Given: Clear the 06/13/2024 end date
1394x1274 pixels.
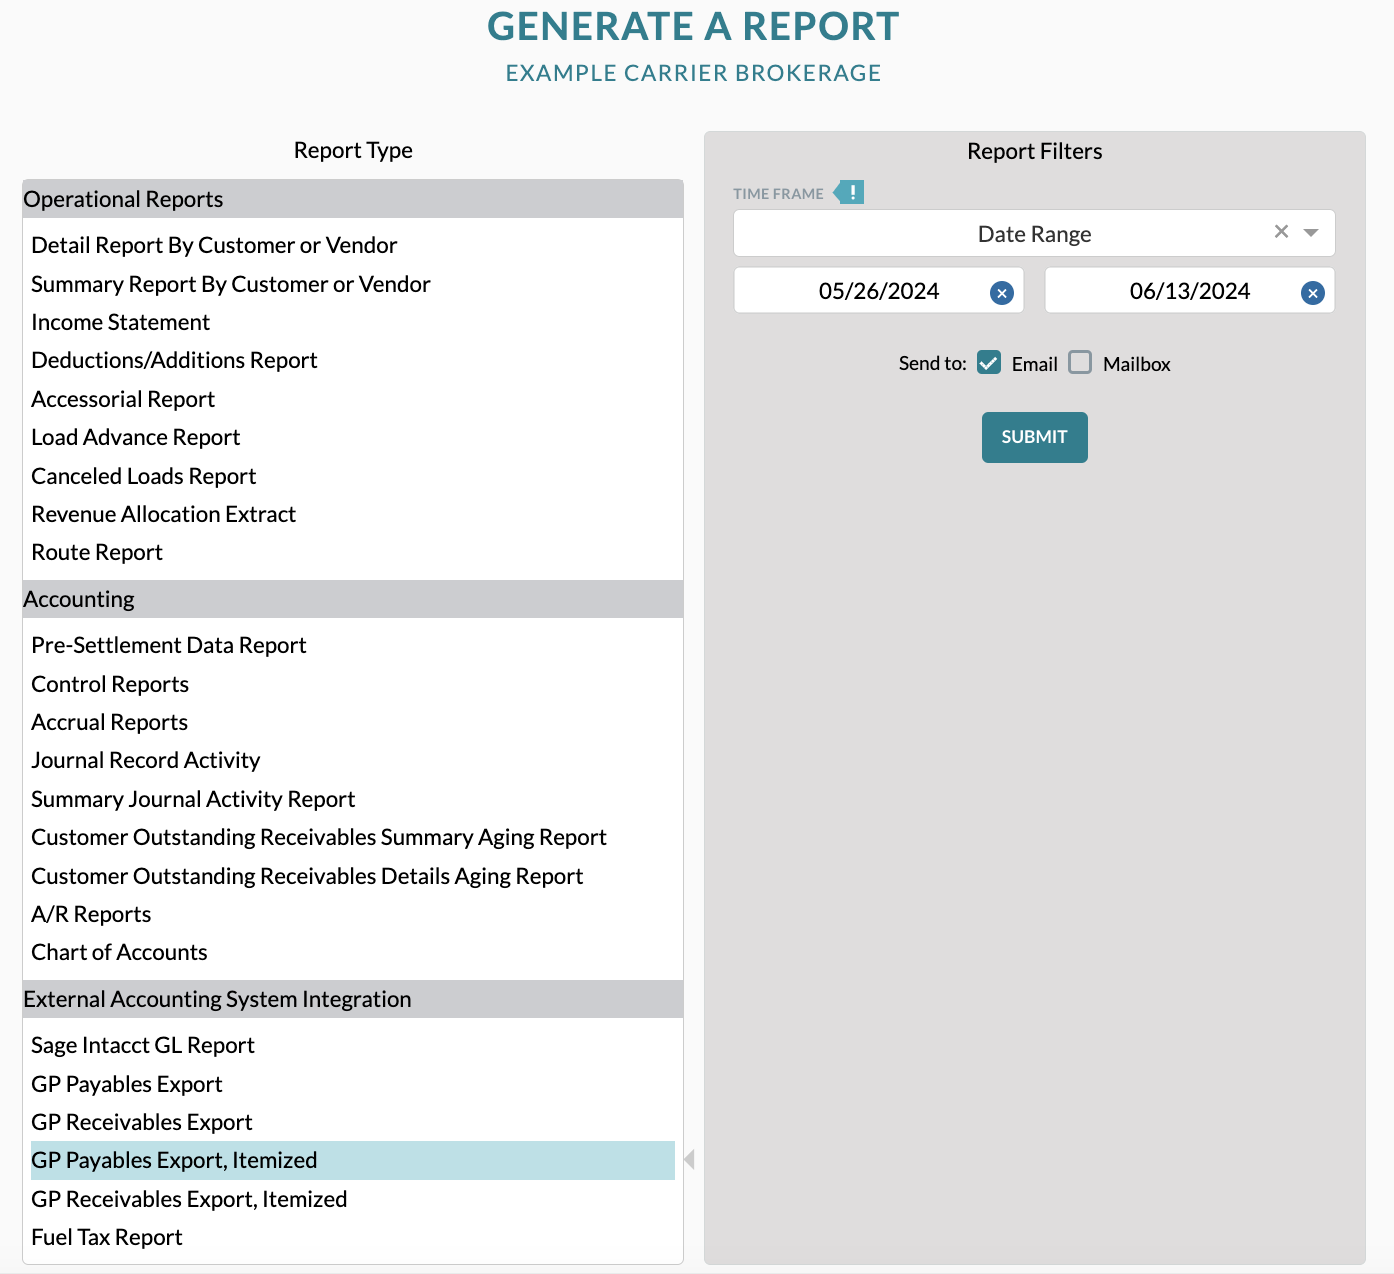Looking at the screenshot, I should 1312,292.
